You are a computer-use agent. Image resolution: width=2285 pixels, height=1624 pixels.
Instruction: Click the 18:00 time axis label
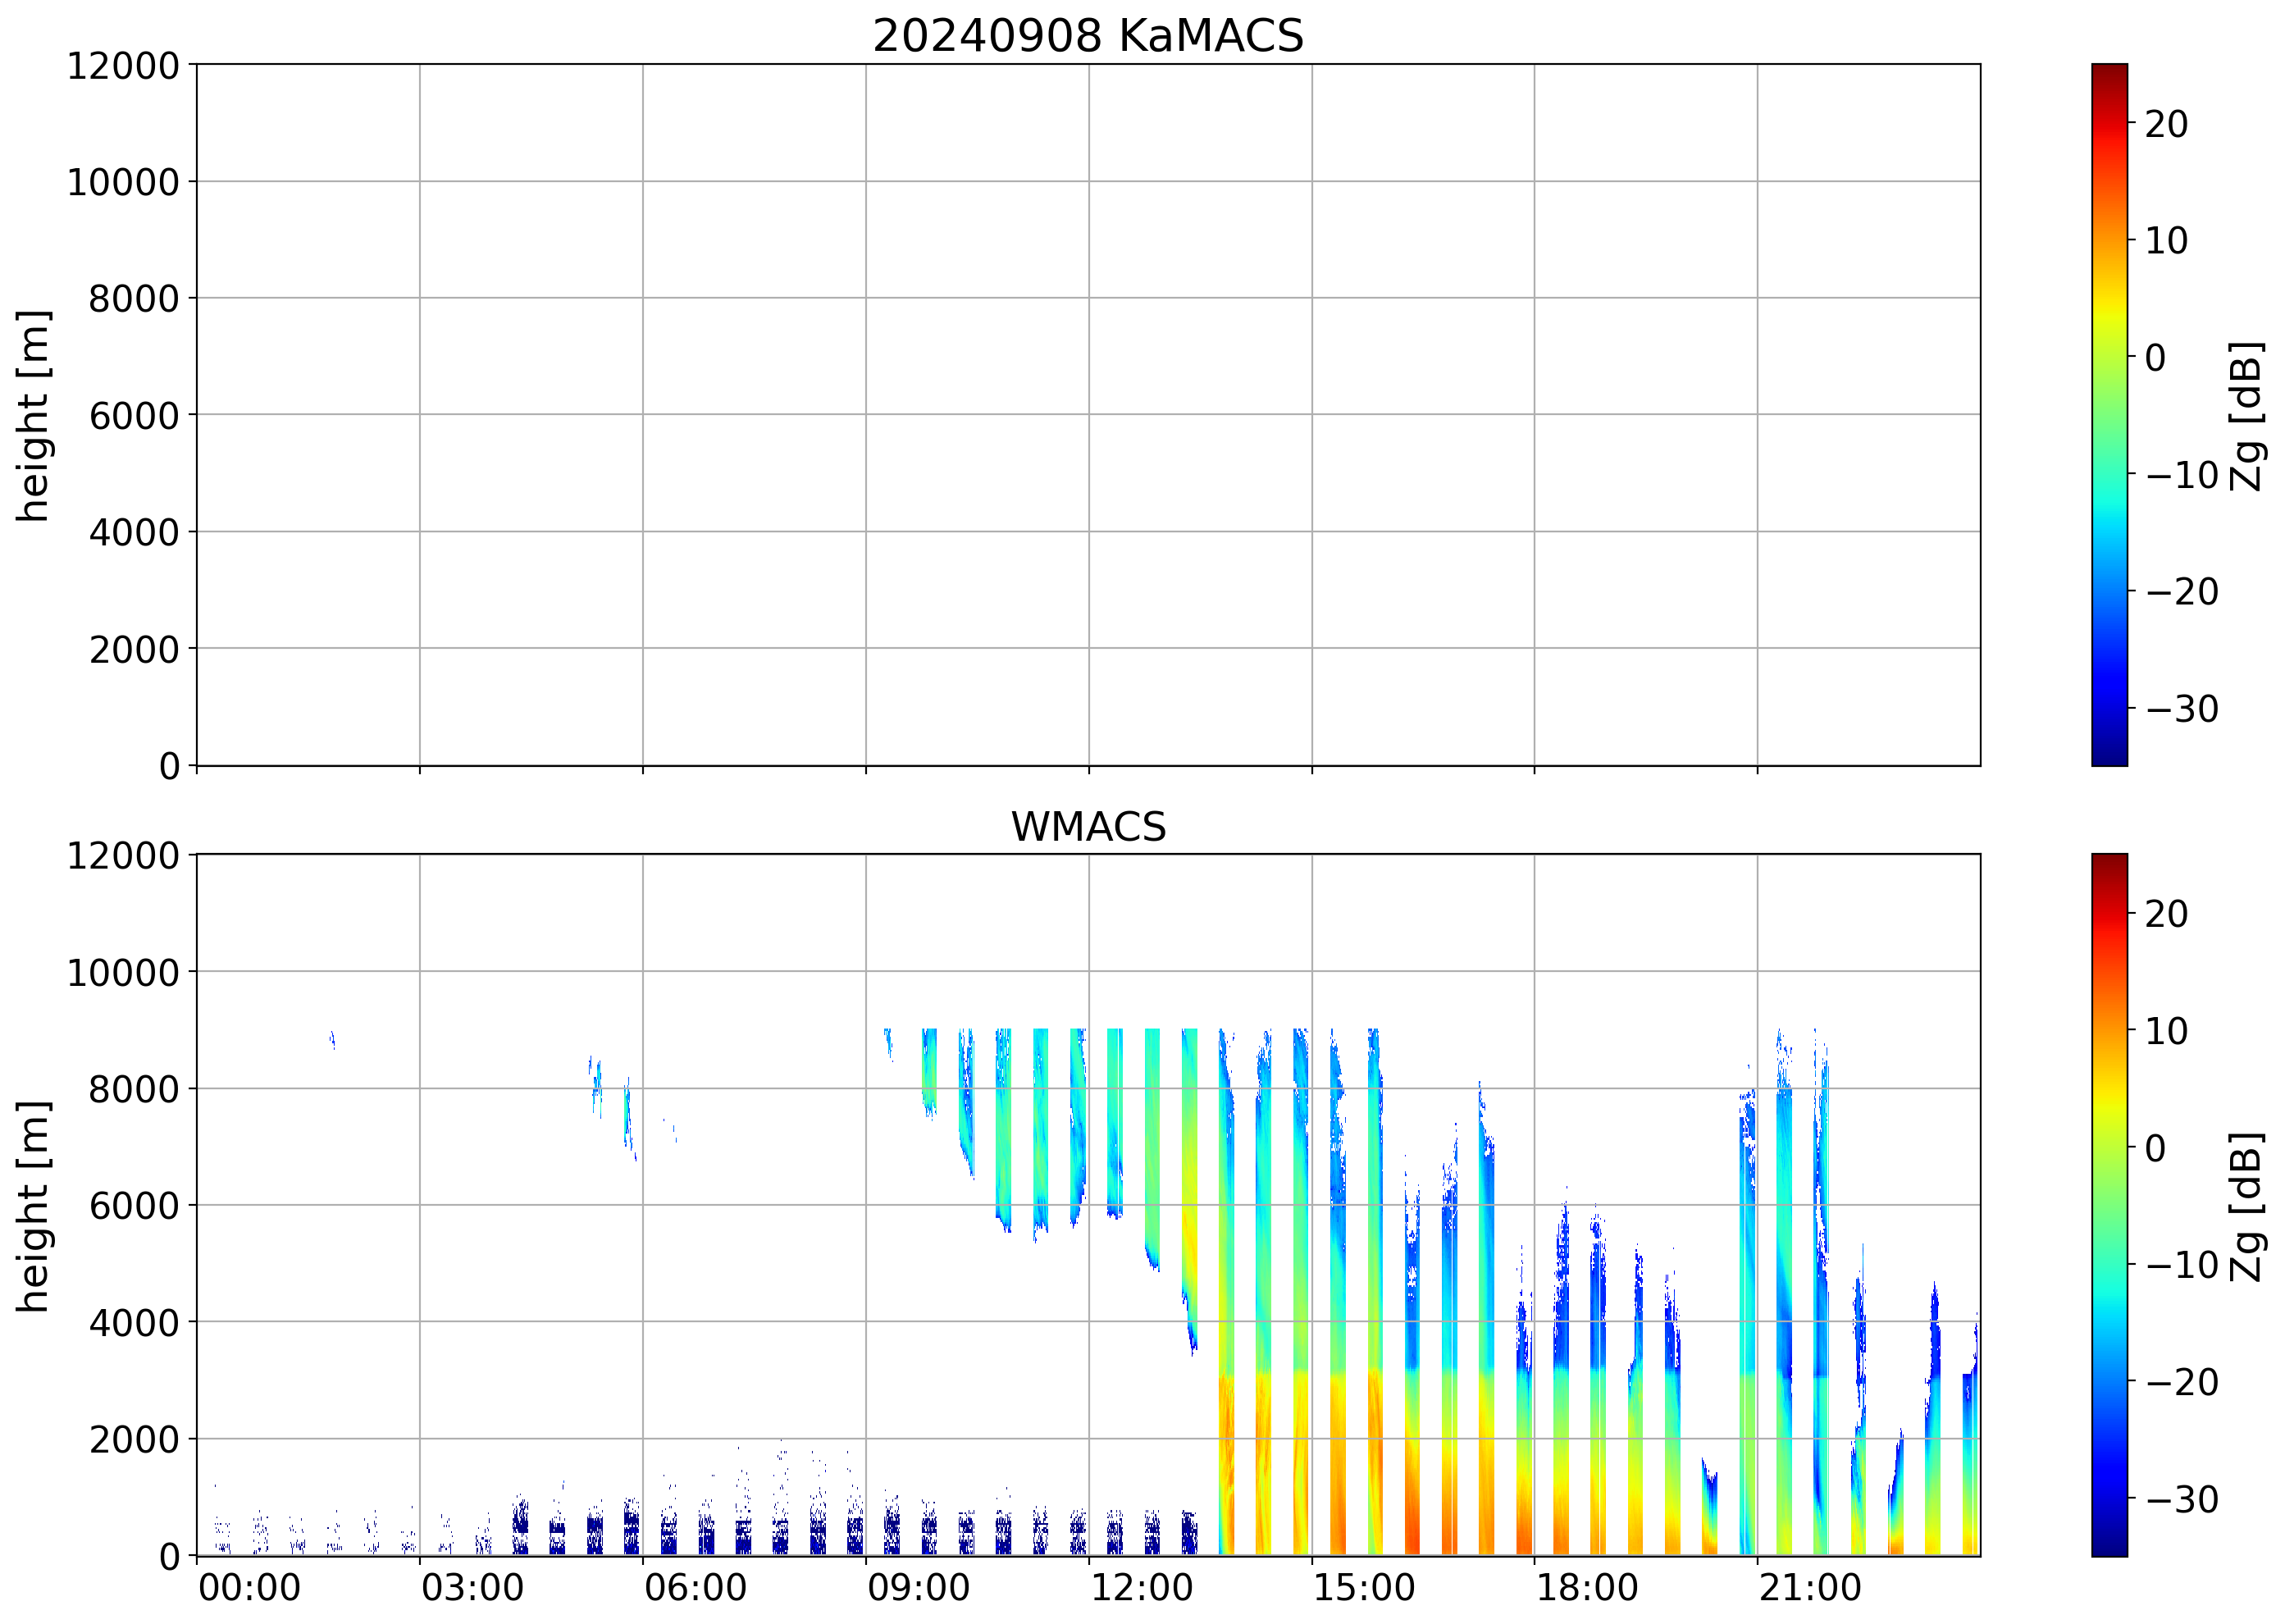1586,1588
